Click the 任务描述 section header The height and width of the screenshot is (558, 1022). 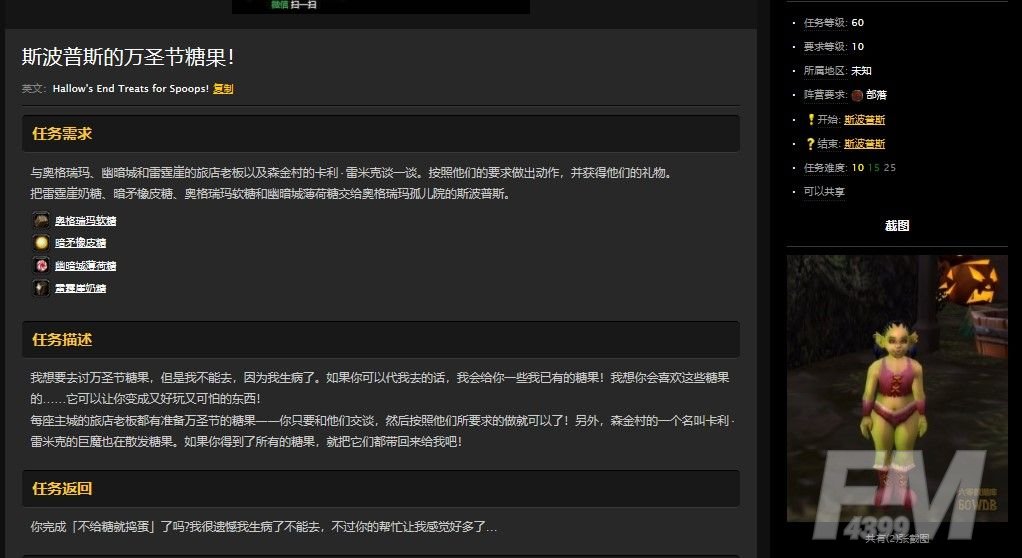click(381, 340)
